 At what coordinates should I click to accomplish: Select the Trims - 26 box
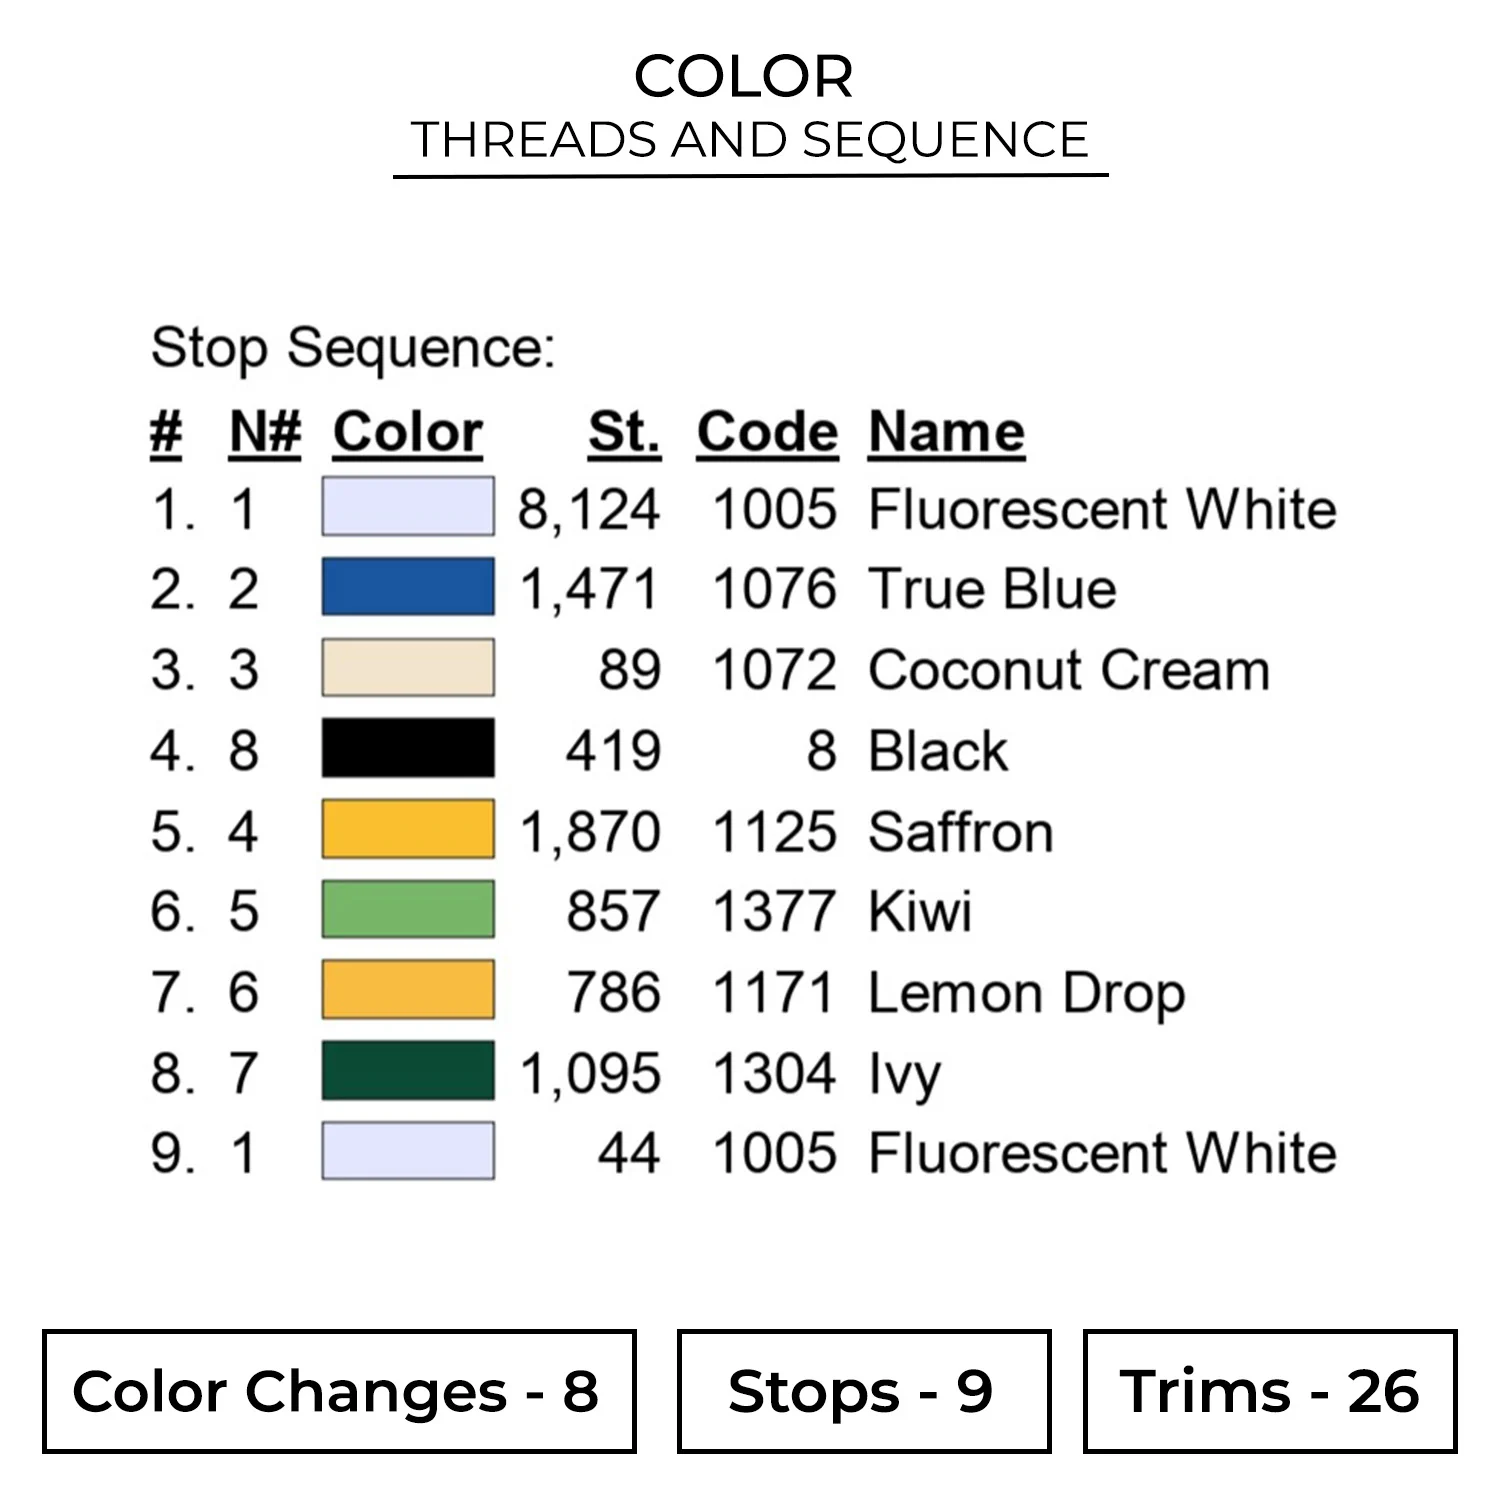click(1269, 1391)
